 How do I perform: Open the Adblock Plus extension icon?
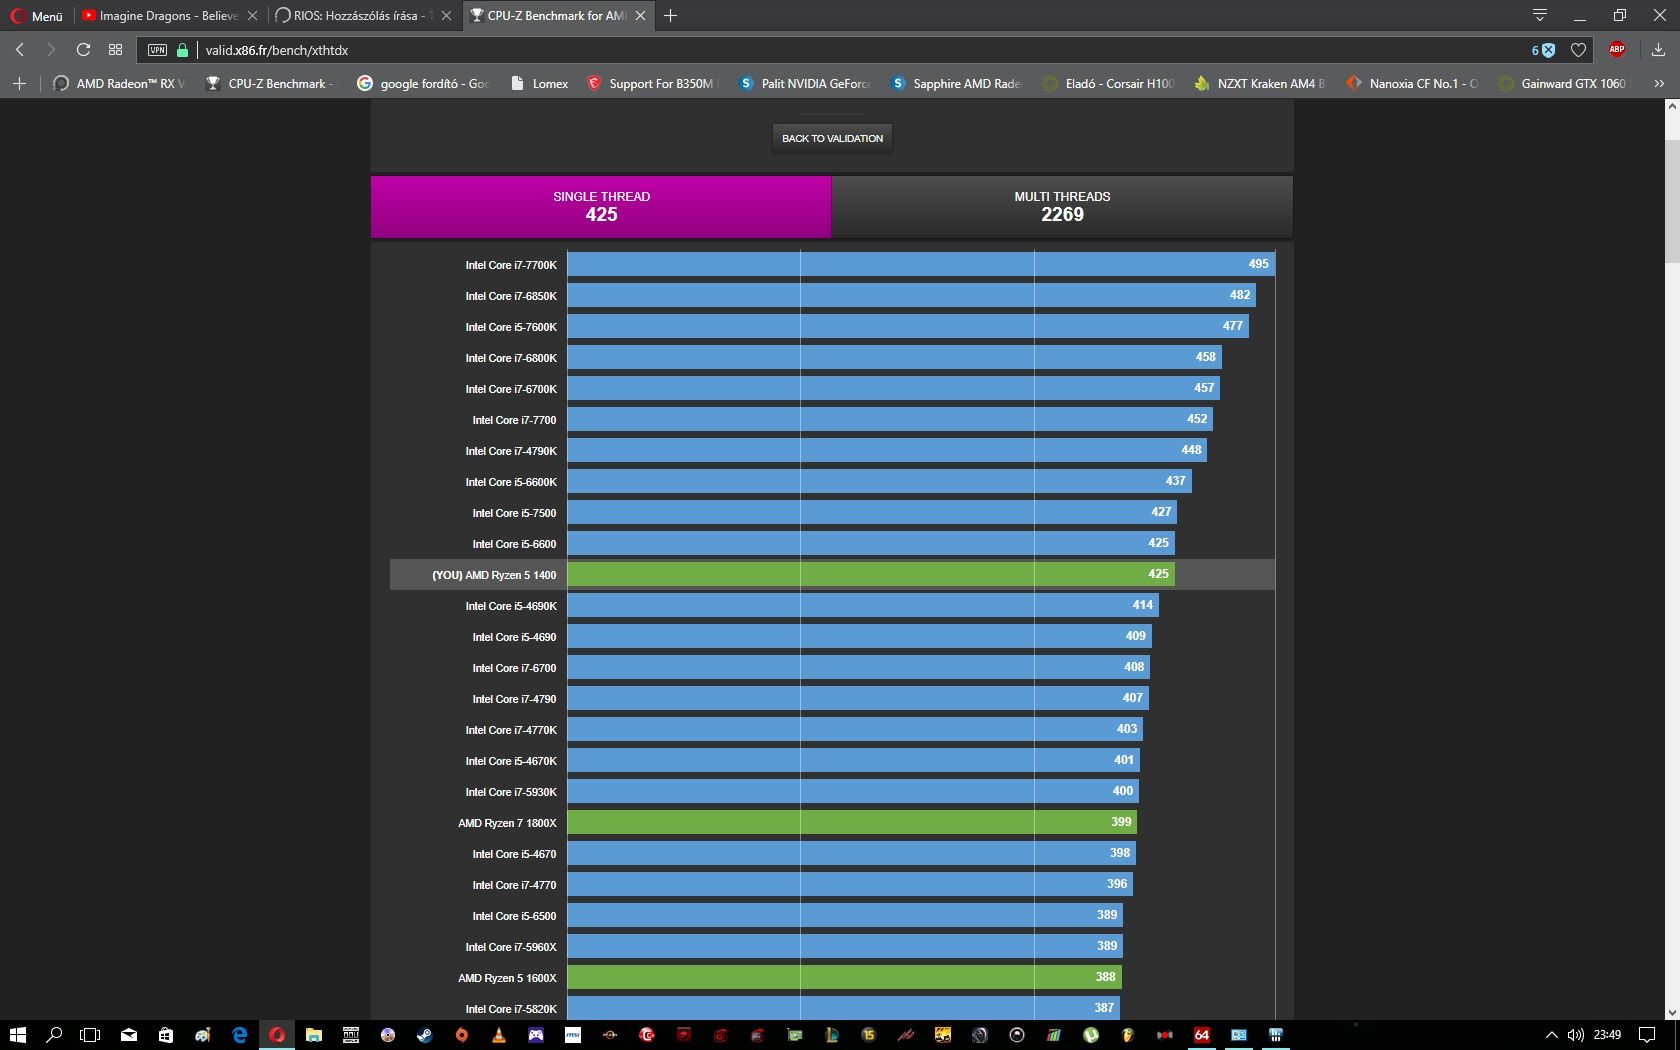click(x=1617, y=49)
